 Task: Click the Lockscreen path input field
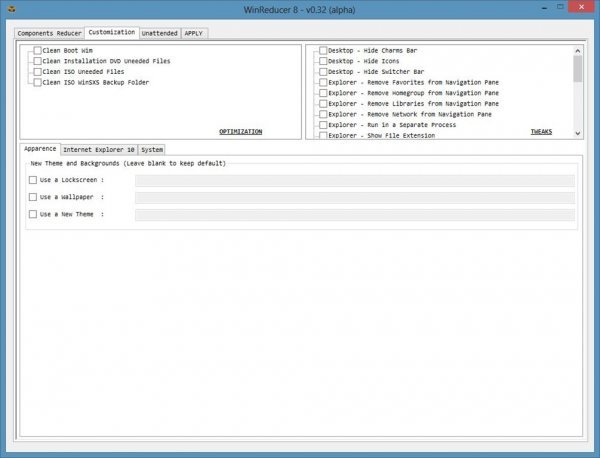(x=355, y=181)
